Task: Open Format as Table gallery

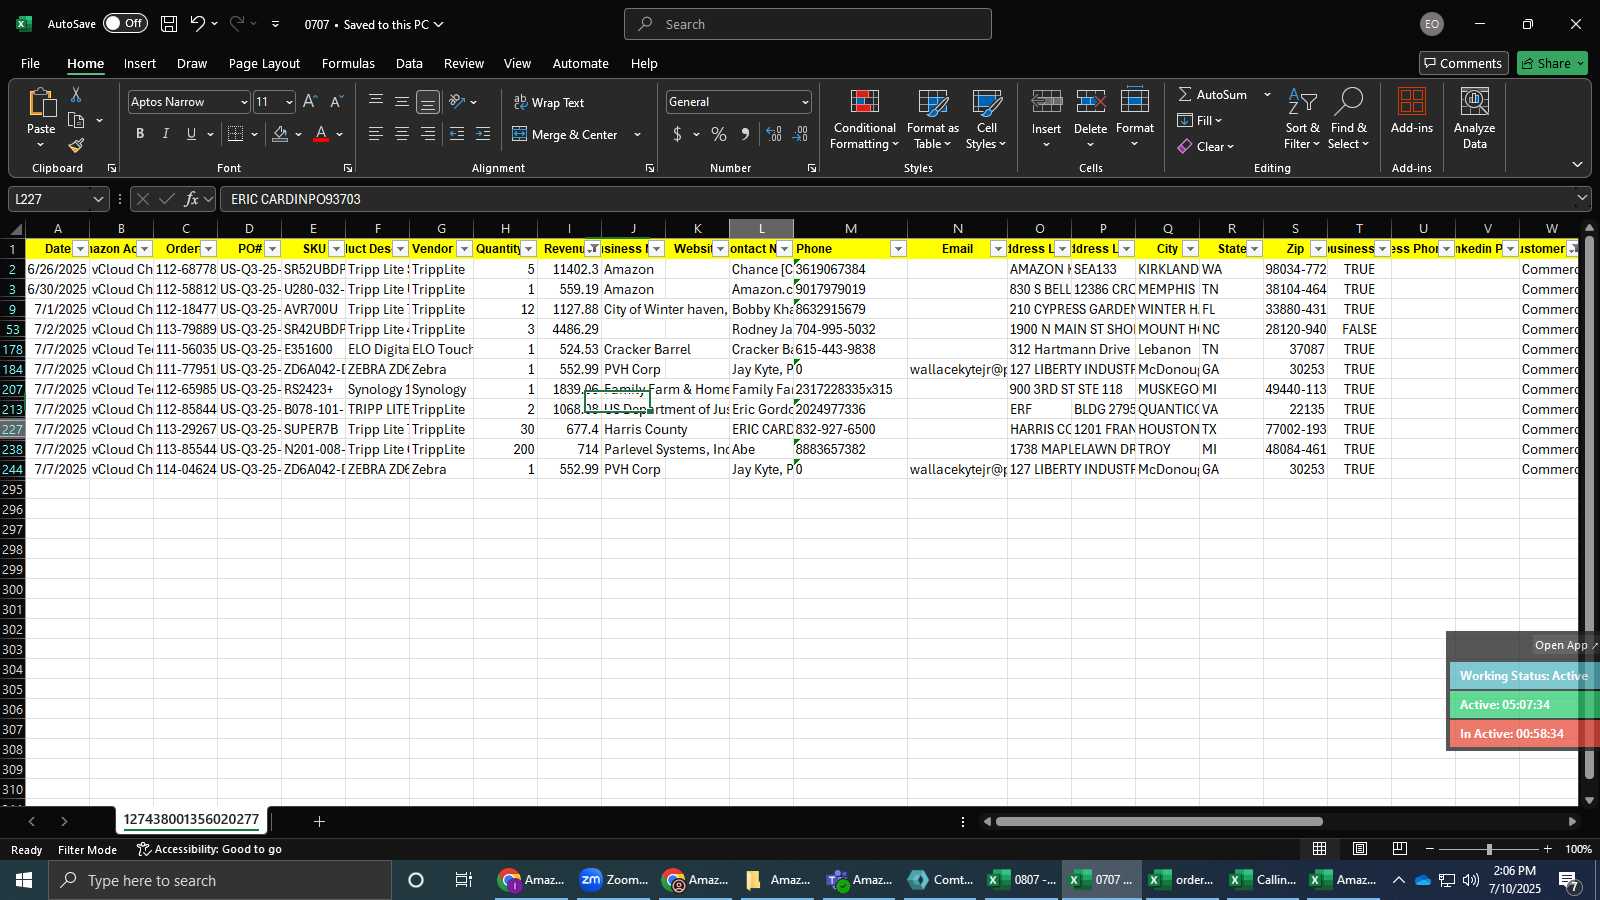Action: tap(932, 119)
